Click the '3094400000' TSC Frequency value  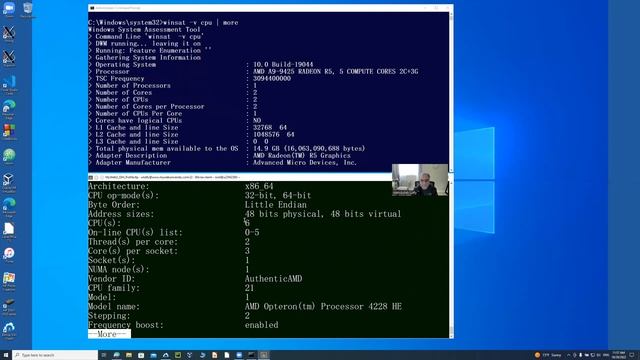(x=271, y=78)
